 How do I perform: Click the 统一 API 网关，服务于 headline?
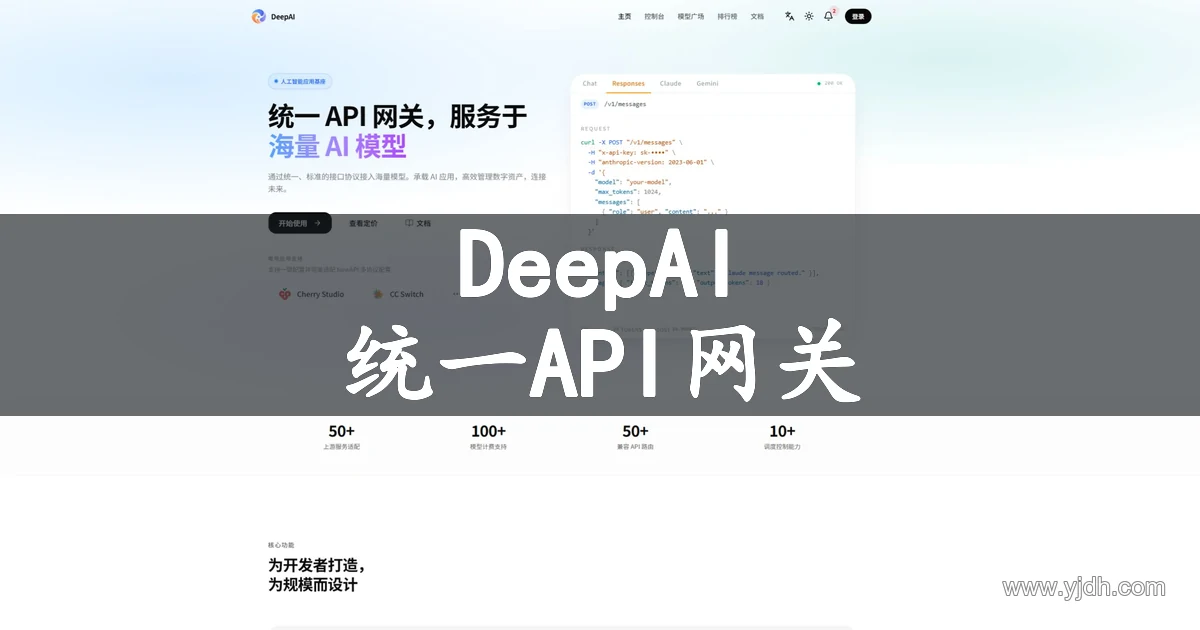click(x=397, y=117)
